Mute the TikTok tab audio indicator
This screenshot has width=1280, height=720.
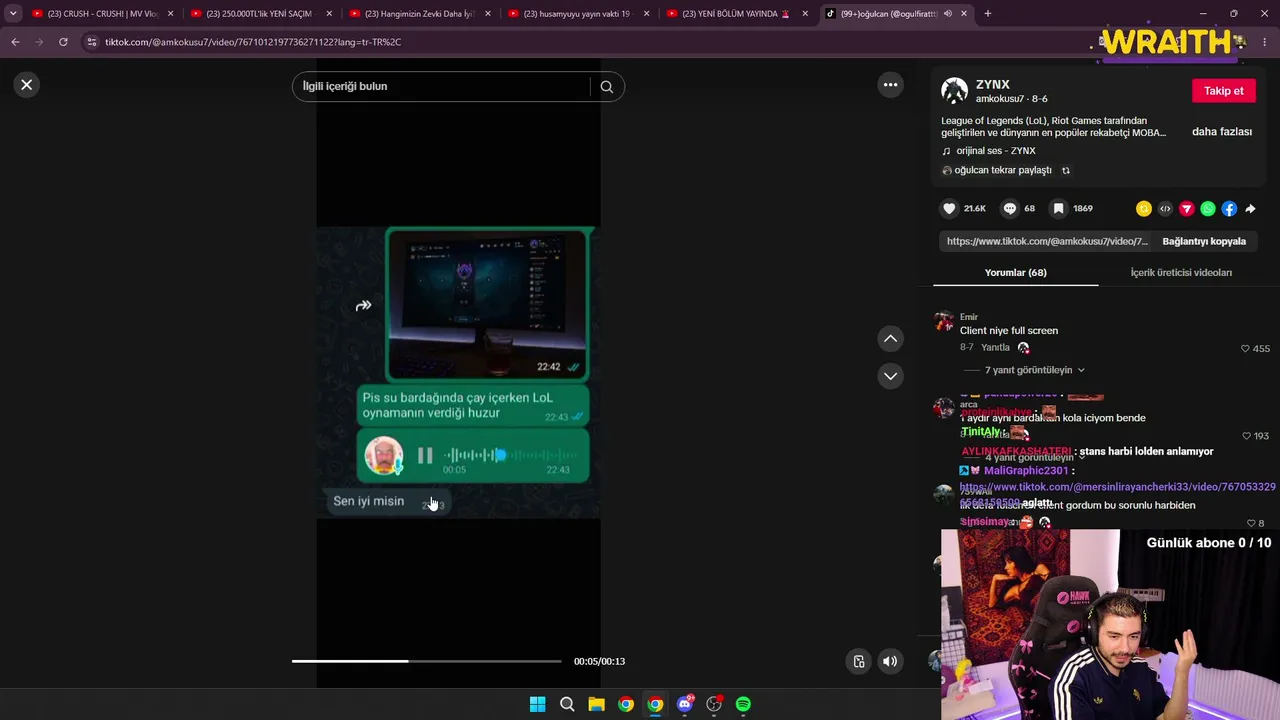coord(947,14)
